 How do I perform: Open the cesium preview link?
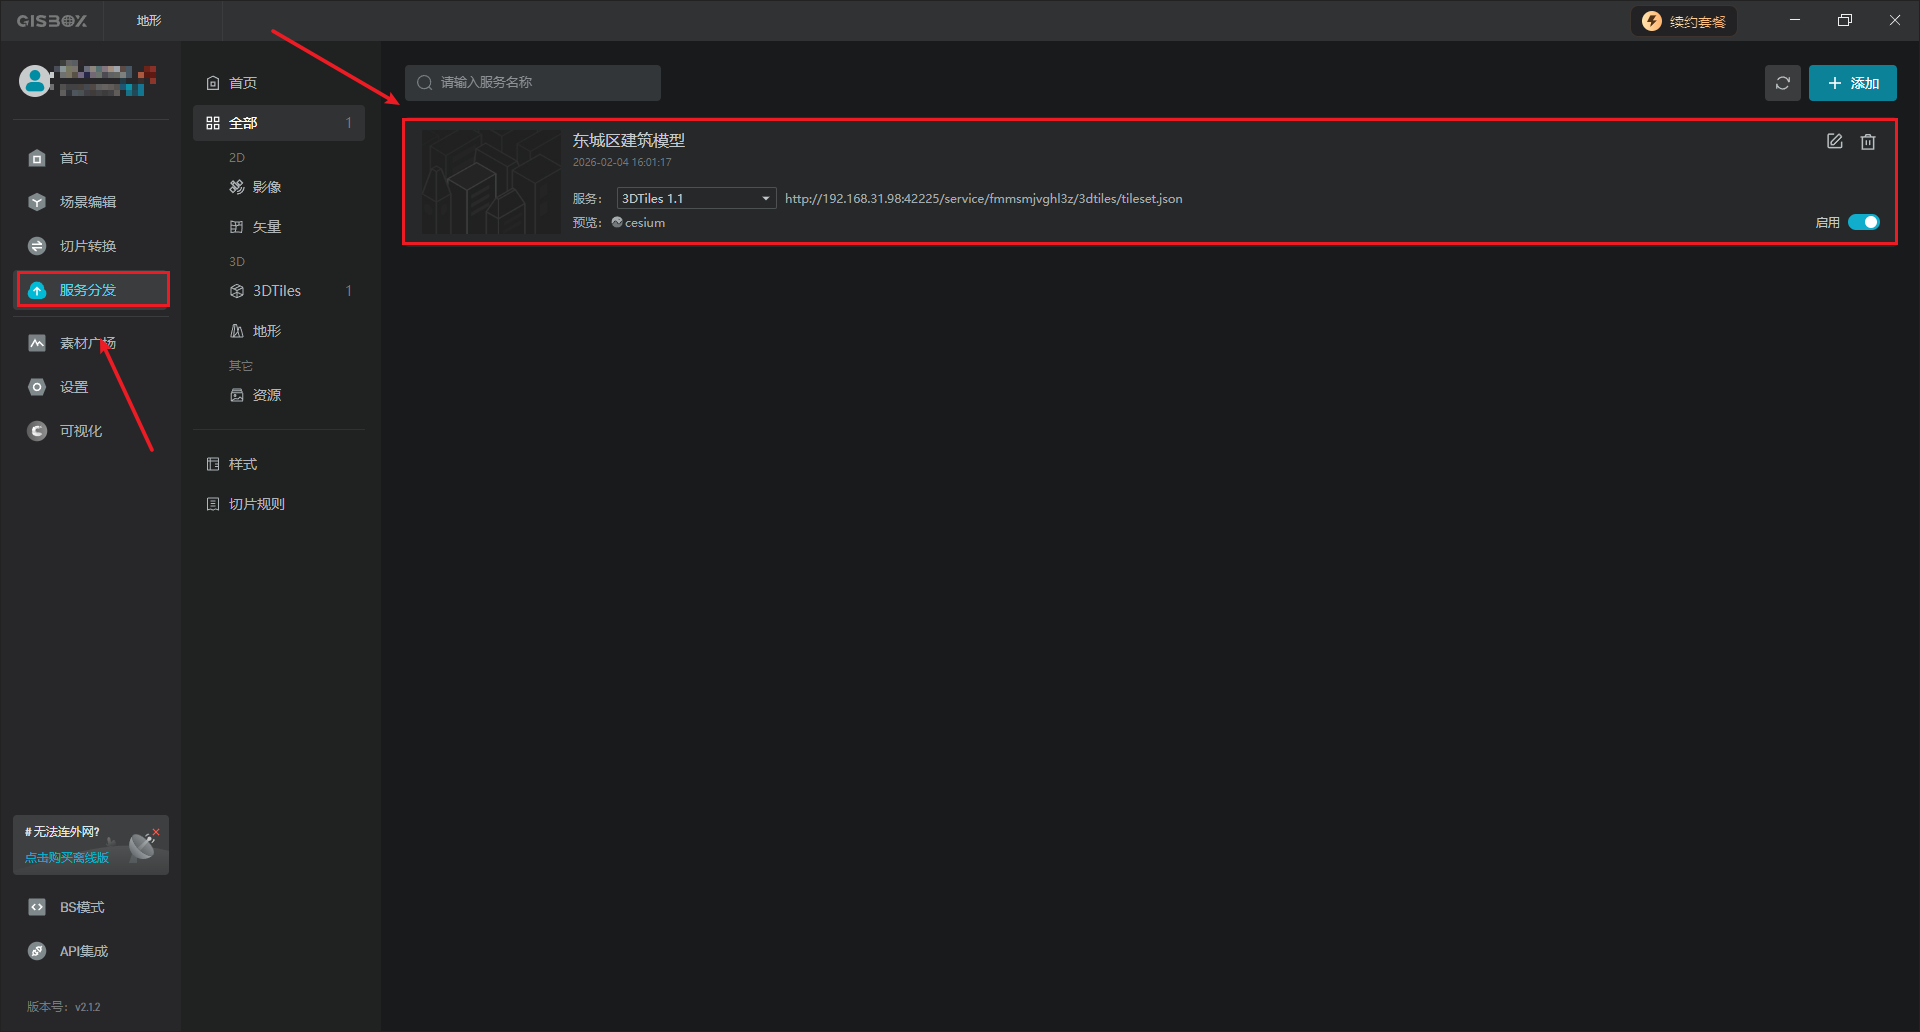tap(643, 223)
